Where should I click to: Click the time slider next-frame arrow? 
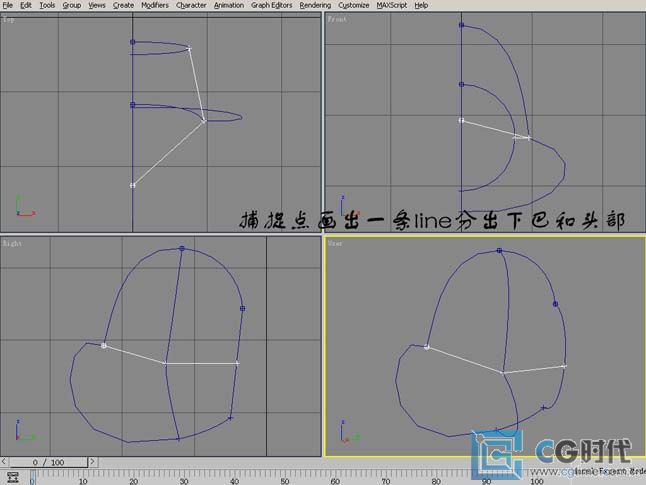[x=92, y=462]
